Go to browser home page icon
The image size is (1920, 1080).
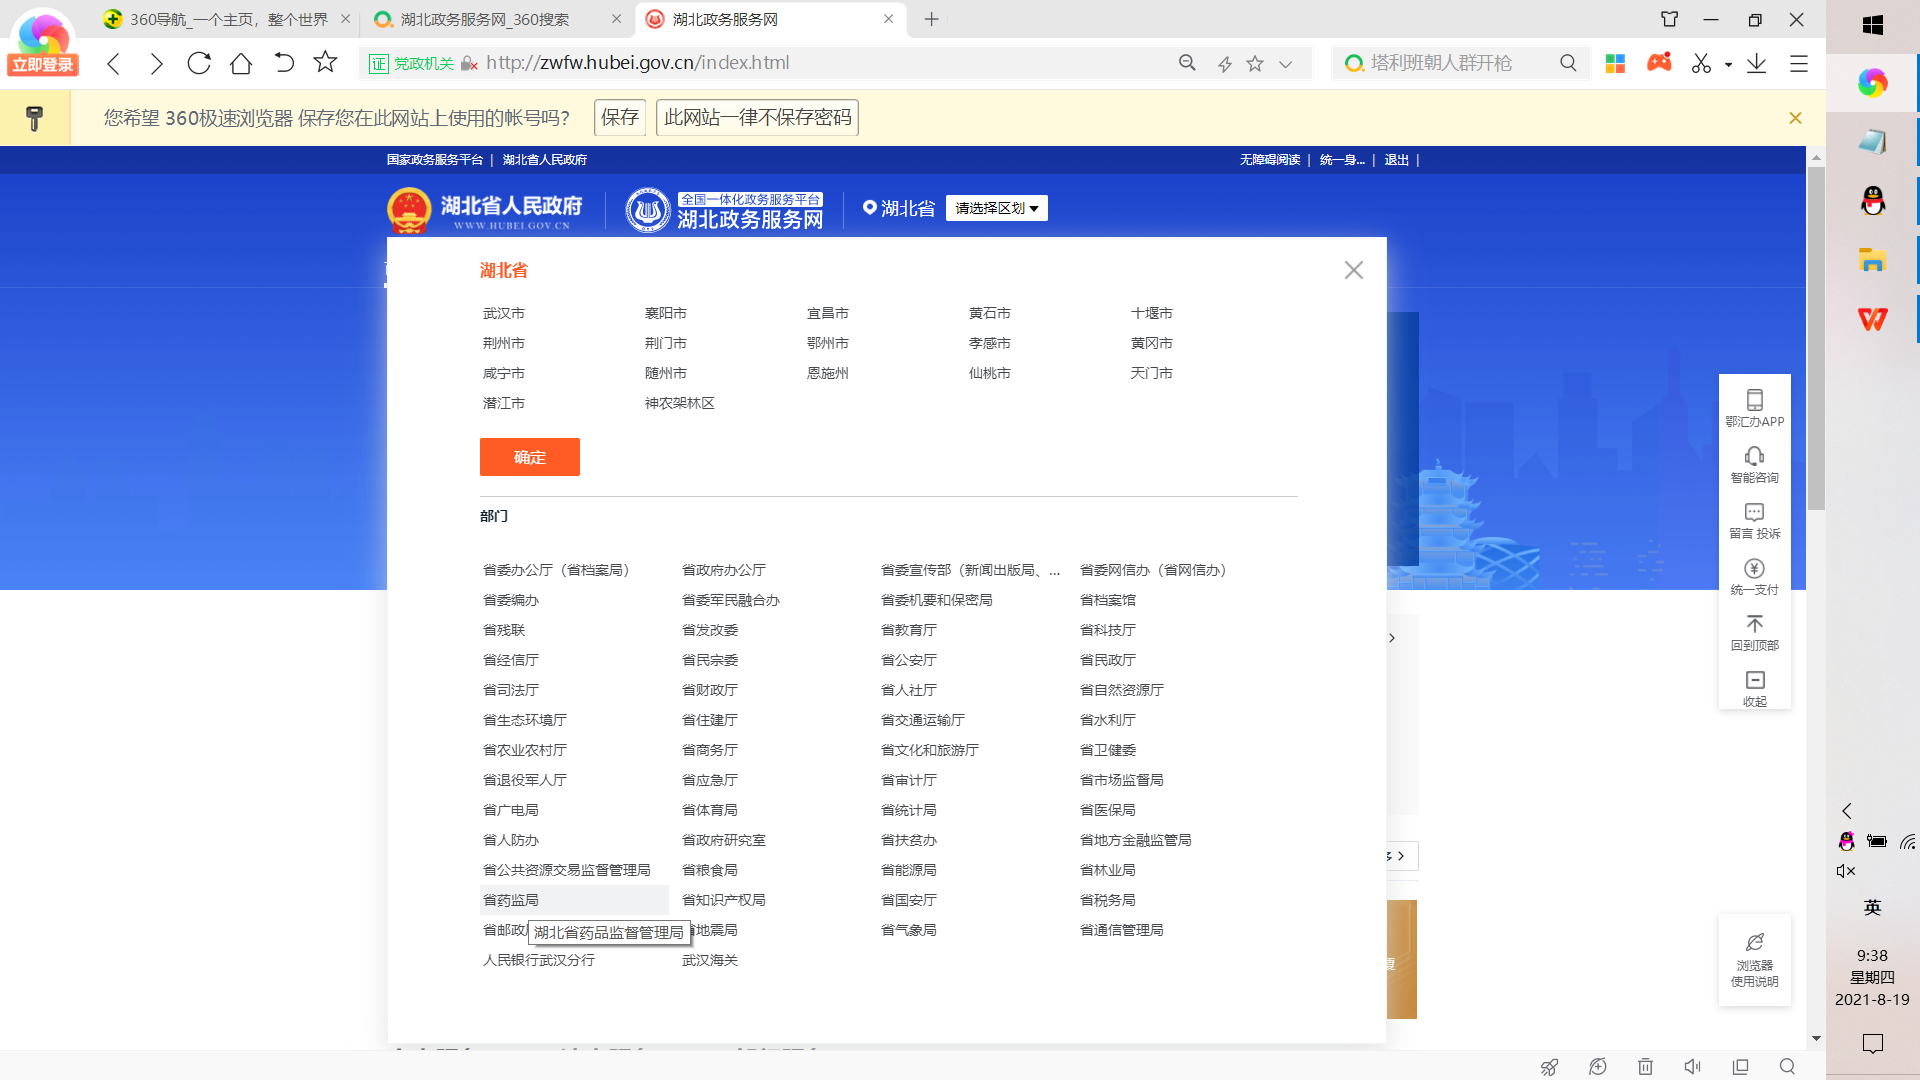tap(241, 63)
